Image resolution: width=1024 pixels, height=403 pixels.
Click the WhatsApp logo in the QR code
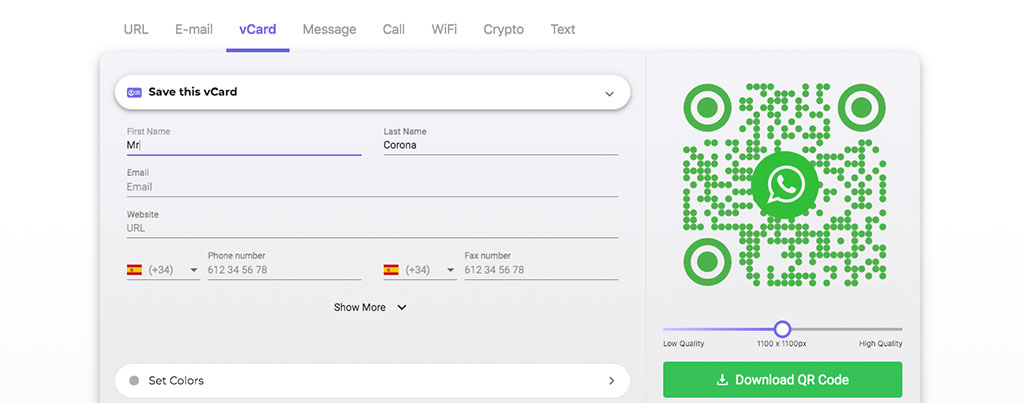[784, 185]
